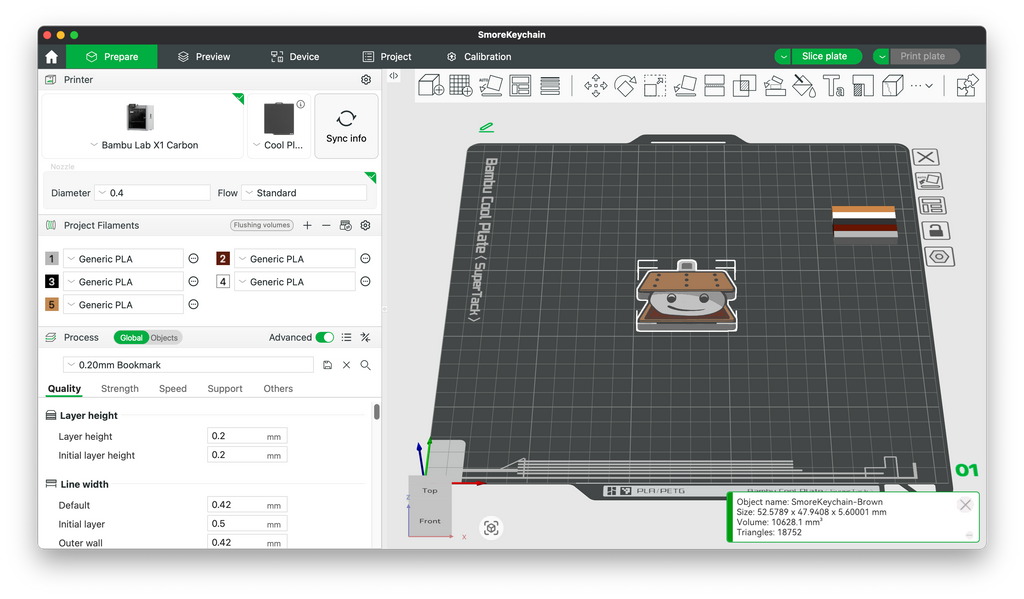This screenshot has height=599, width=1024.
Task: Click the AMS filament sync icon
Action: (345, 225)
